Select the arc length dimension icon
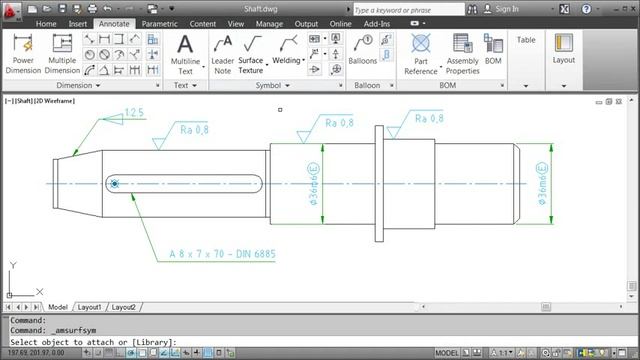Viewport: 640px width, 360px height. [90, 70]
